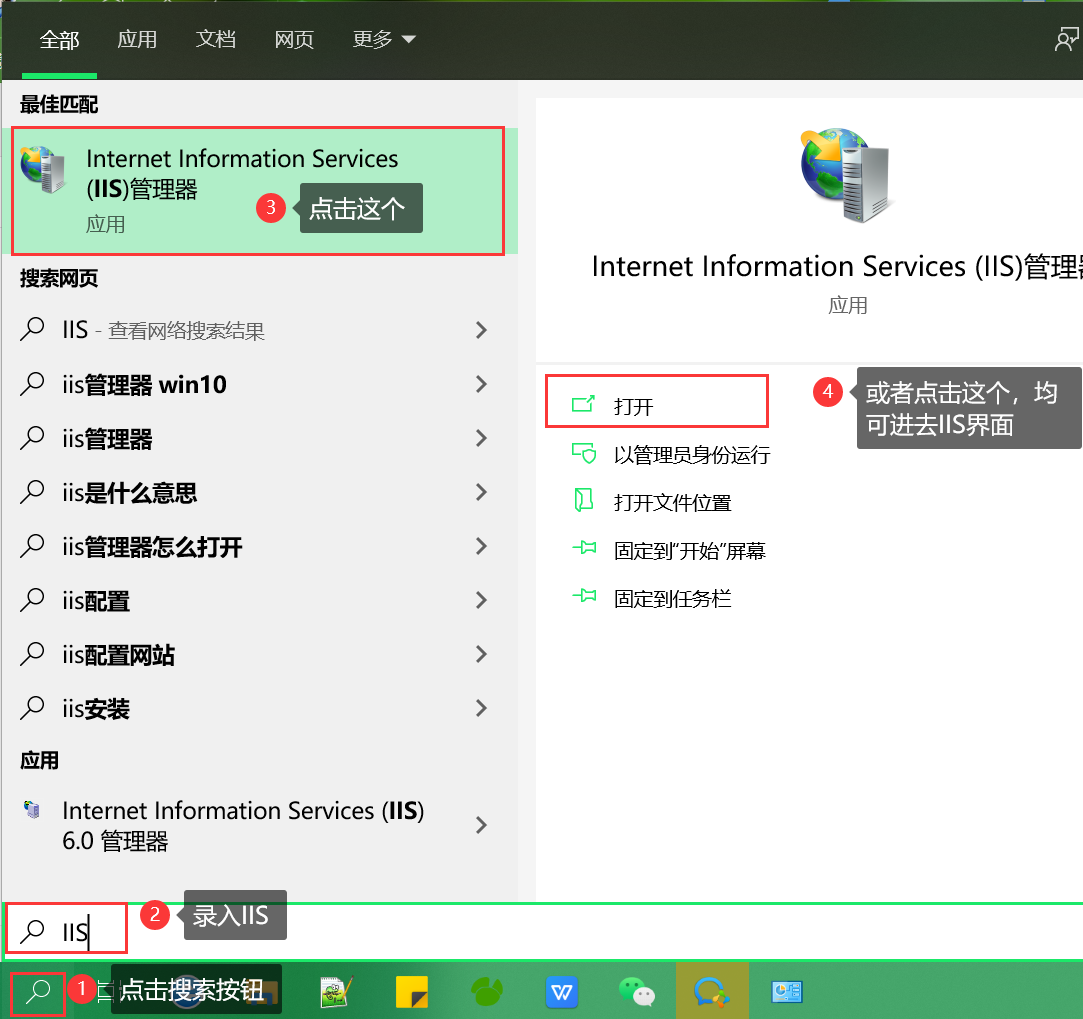Screen dimensions: 1083x1019
Task: Click the taskbar search magnifier button
Action: pos(38,992)
